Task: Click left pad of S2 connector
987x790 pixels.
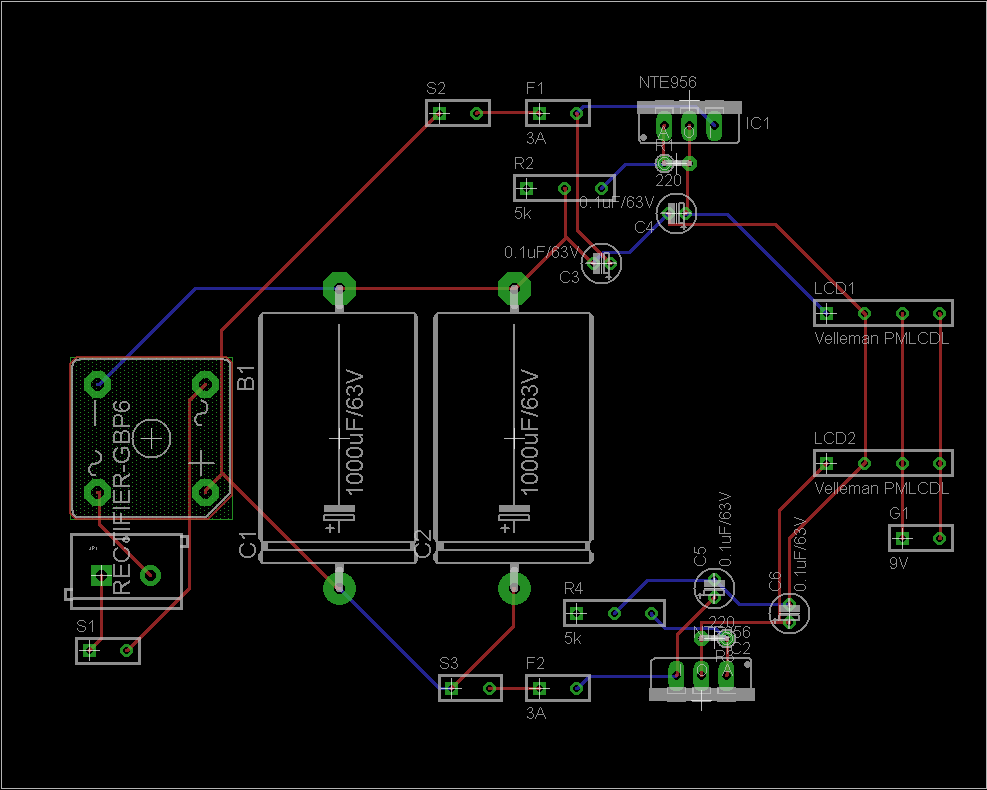Action: pyautogui.click(x=438, y=114)
